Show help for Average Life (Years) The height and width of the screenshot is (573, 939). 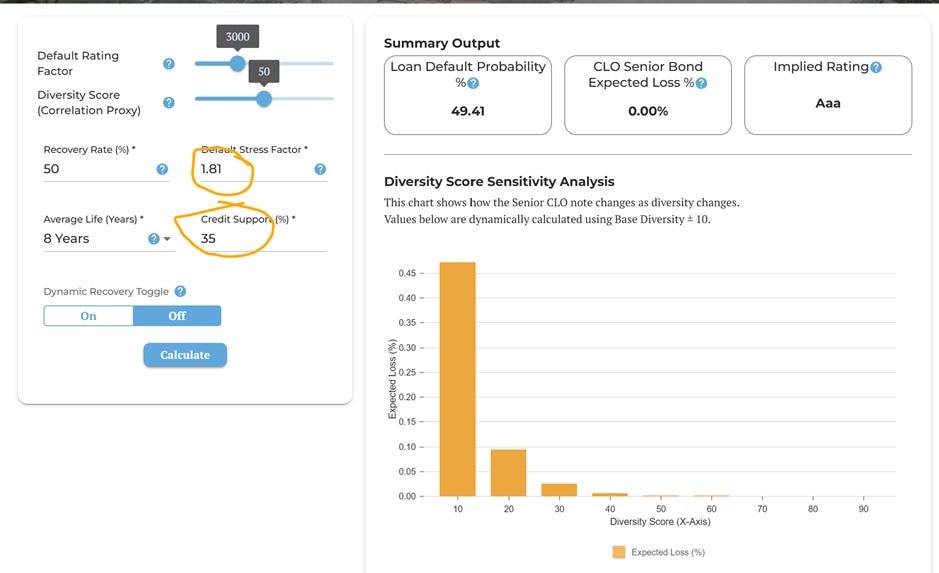154,239
